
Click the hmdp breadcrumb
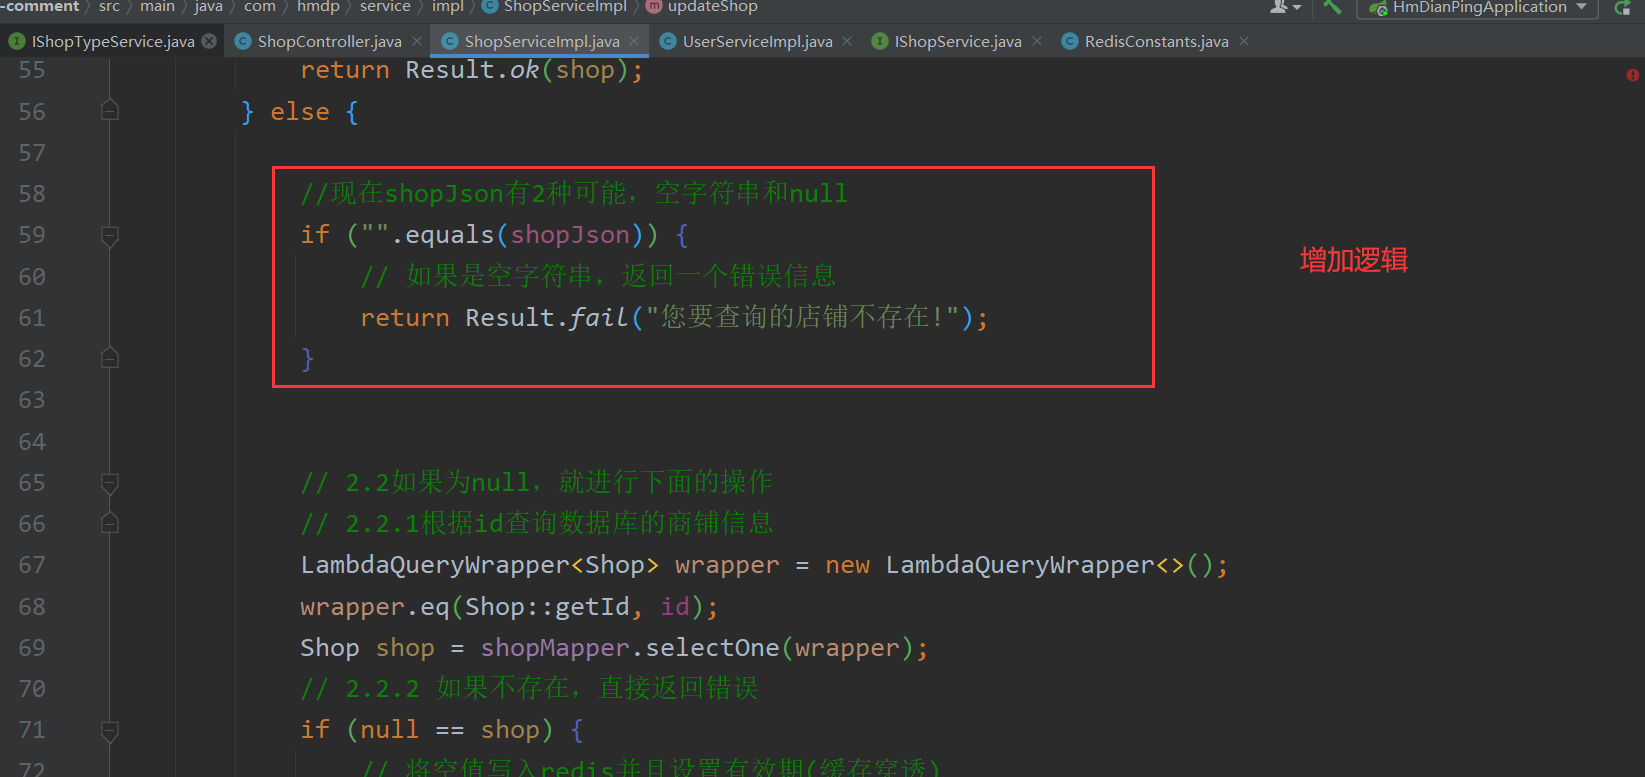click(318, 6)
